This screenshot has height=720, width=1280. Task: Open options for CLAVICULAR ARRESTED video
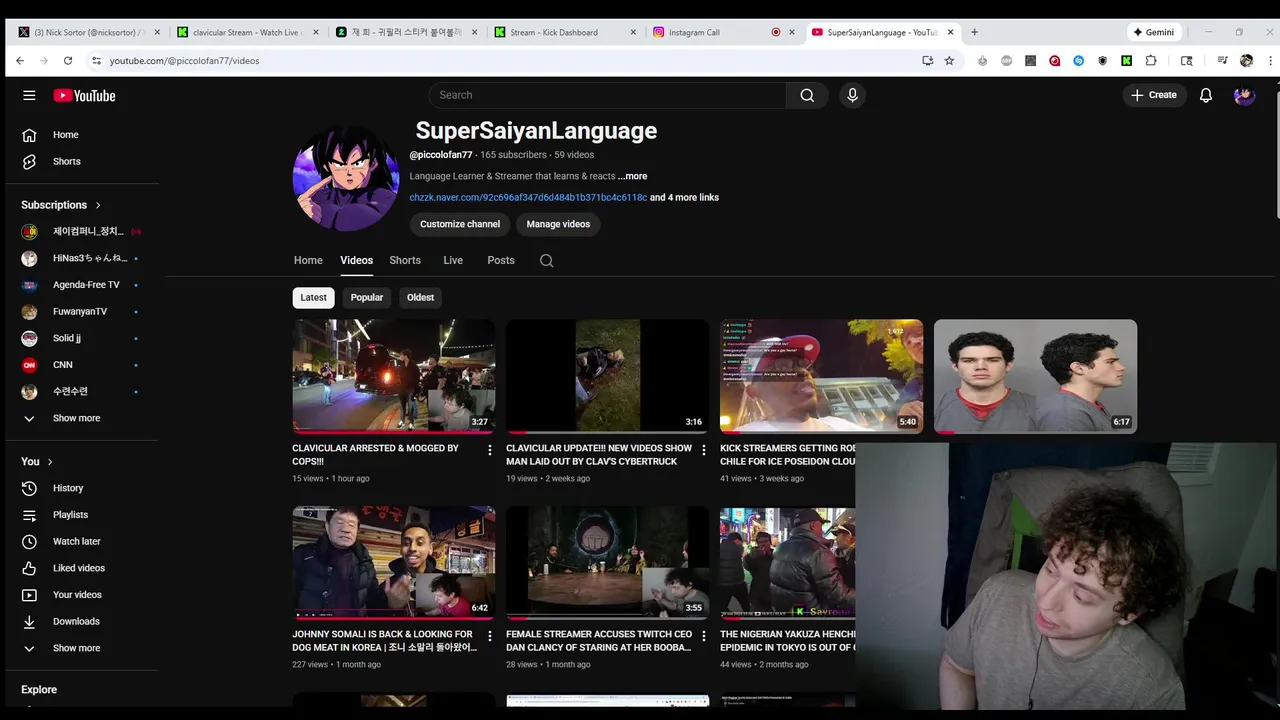(x=489, y=450)
